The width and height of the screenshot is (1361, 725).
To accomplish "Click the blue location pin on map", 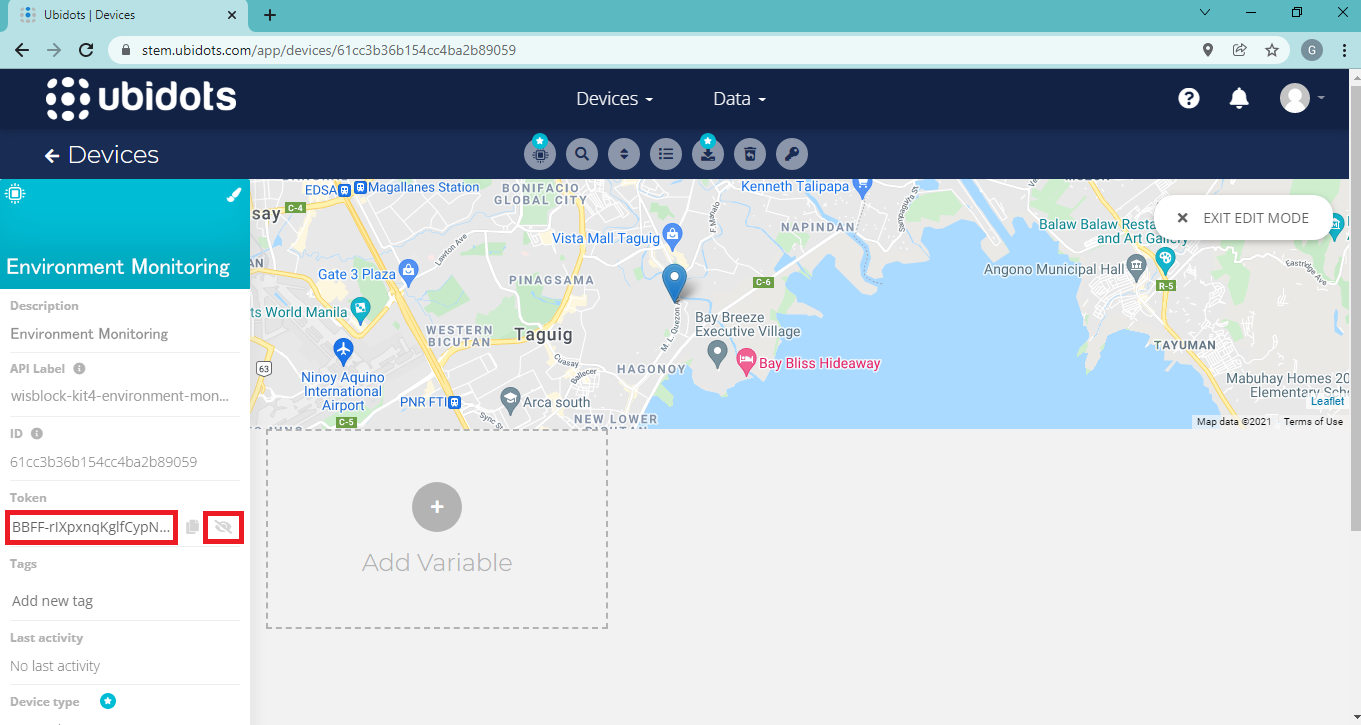I will (675, 282).
